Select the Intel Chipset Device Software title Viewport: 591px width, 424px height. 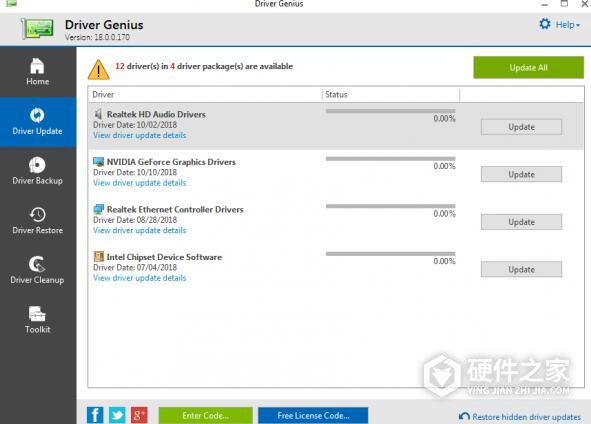click(164, 257)
